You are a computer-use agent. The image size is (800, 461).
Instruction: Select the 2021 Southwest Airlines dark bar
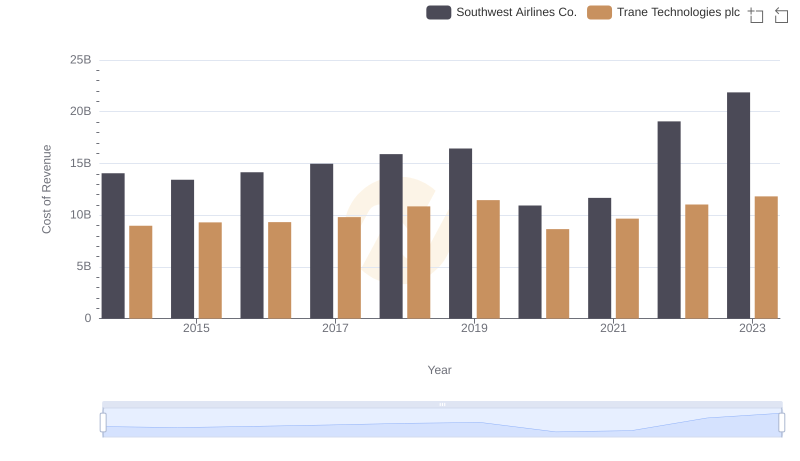(599, 258)
